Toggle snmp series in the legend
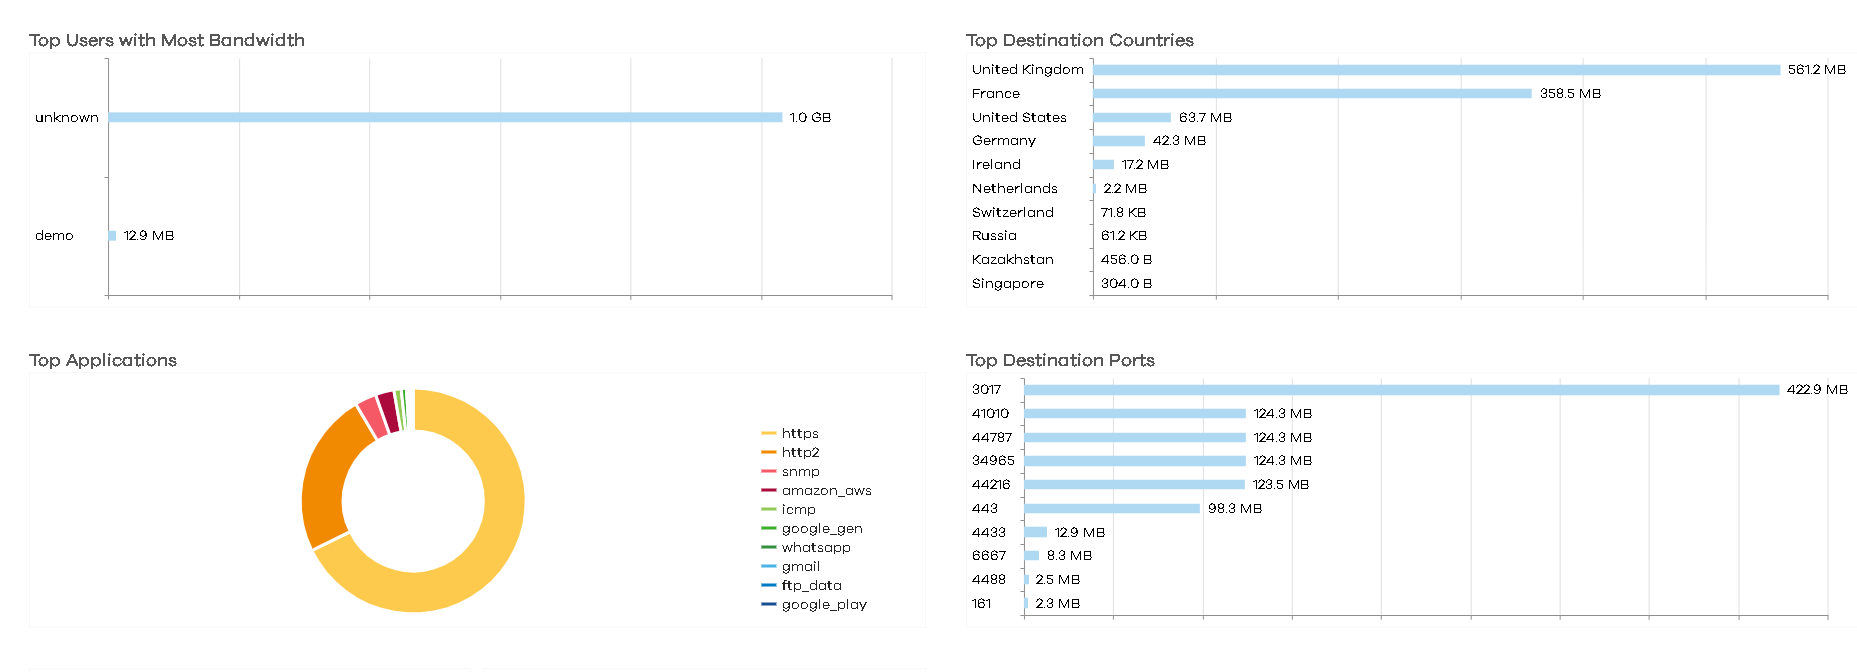Image resolution: width=1857 pixels, height=672 pixels. click(x=800, y=471)
